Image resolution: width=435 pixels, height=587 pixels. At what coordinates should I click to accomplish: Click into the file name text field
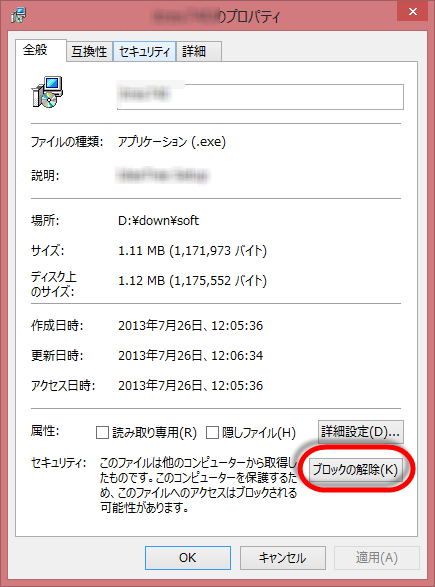click(x=260, y=97)
